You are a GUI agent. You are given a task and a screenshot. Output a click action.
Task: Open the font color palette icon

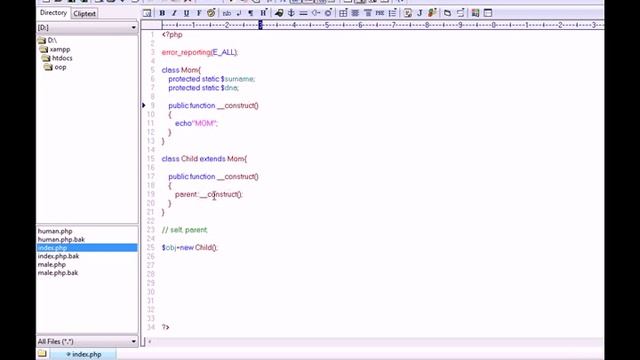211,13
